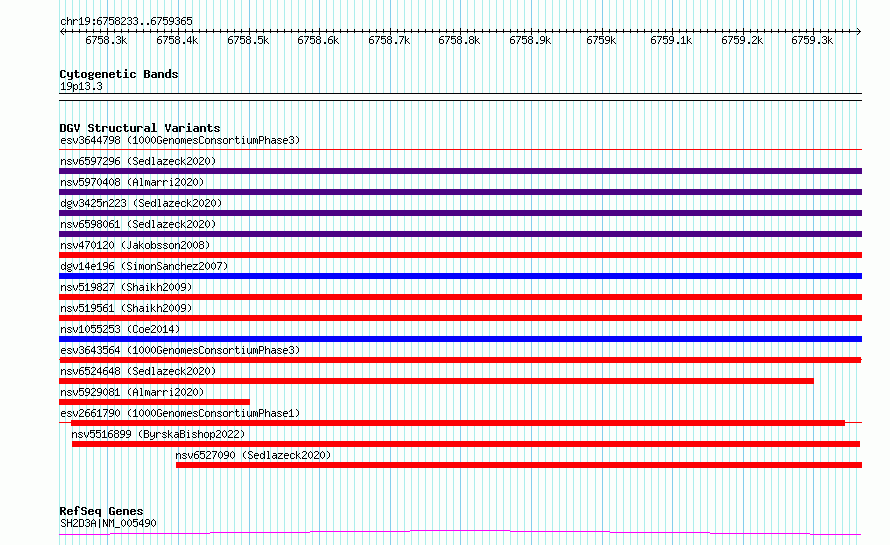Click variant label nsv6598061 (Sedlazeck2020)

pos(138,224)
